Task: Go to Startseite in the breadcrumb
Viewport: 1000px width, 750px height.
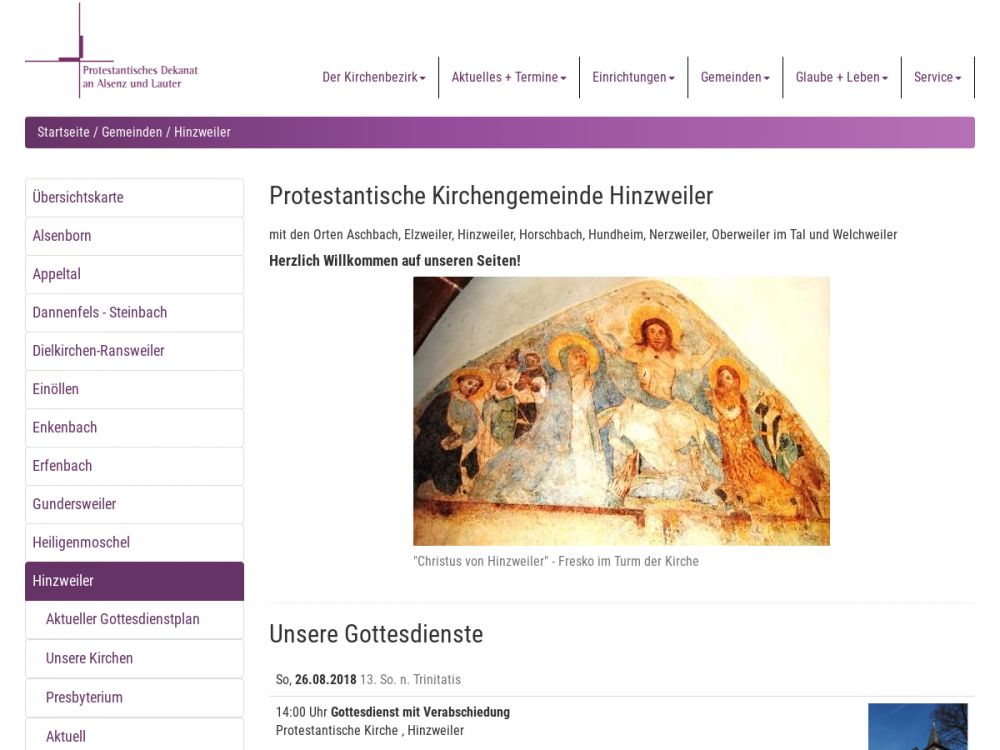Action: click(x=63, y=132)
